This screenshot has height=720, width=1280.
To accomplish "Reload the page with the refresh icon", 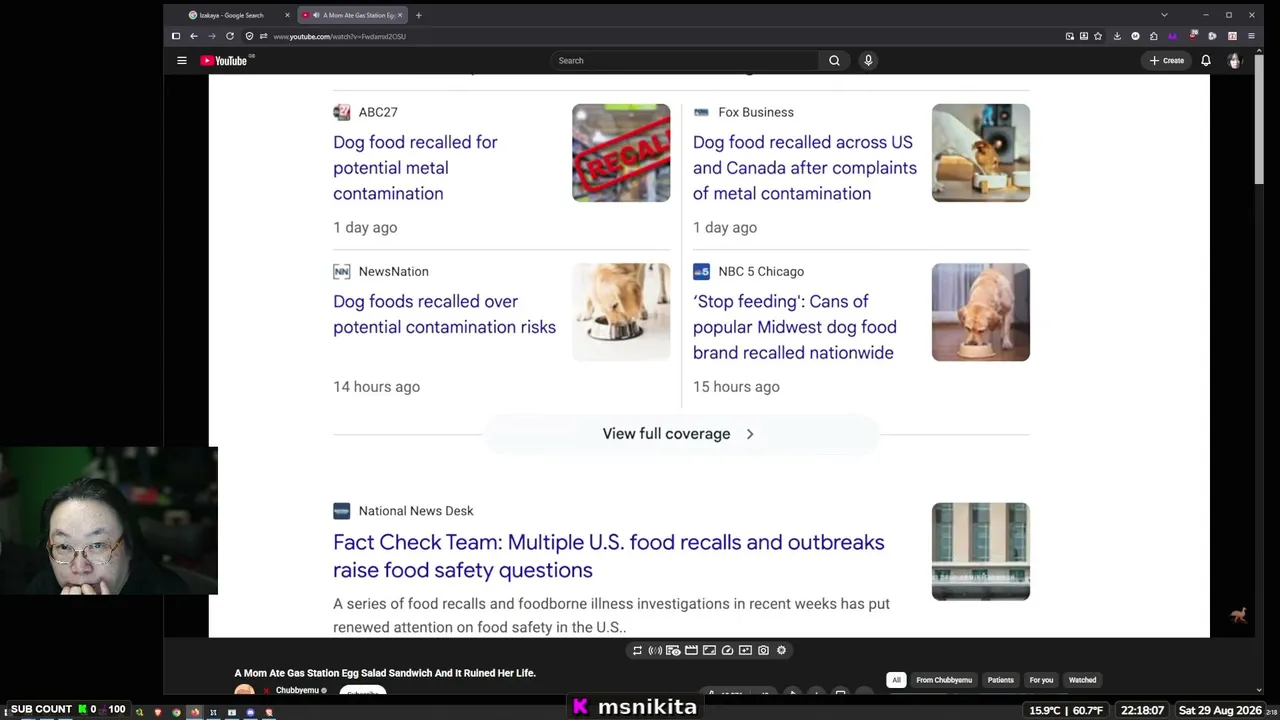I will click(230, 36).
